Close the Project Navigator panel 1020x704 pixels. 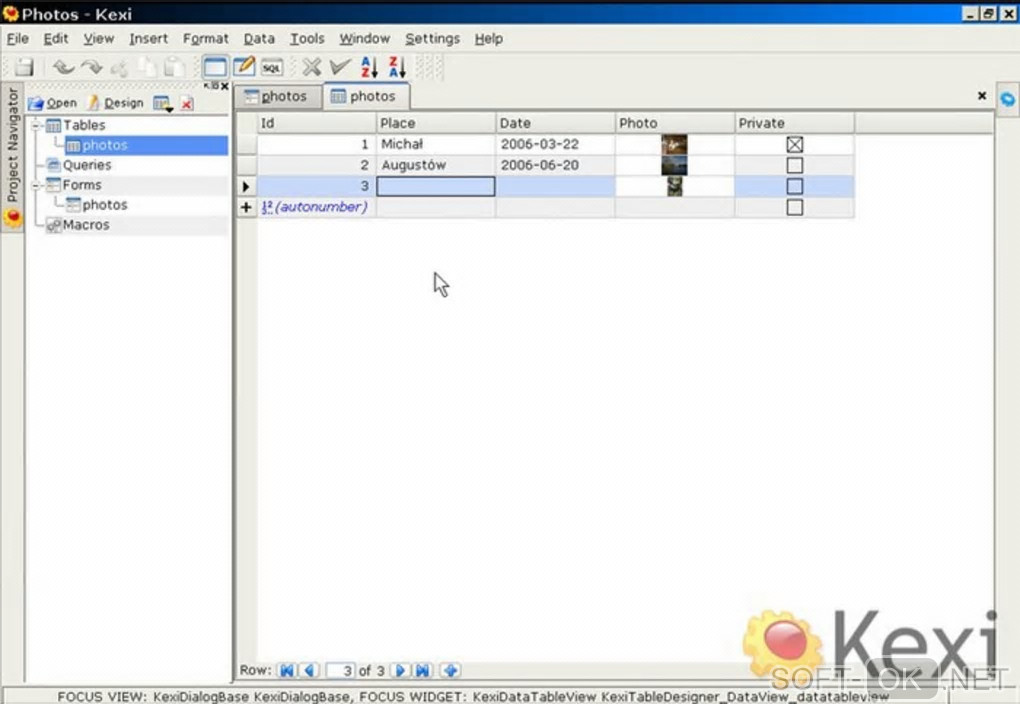tap(225, 86)
